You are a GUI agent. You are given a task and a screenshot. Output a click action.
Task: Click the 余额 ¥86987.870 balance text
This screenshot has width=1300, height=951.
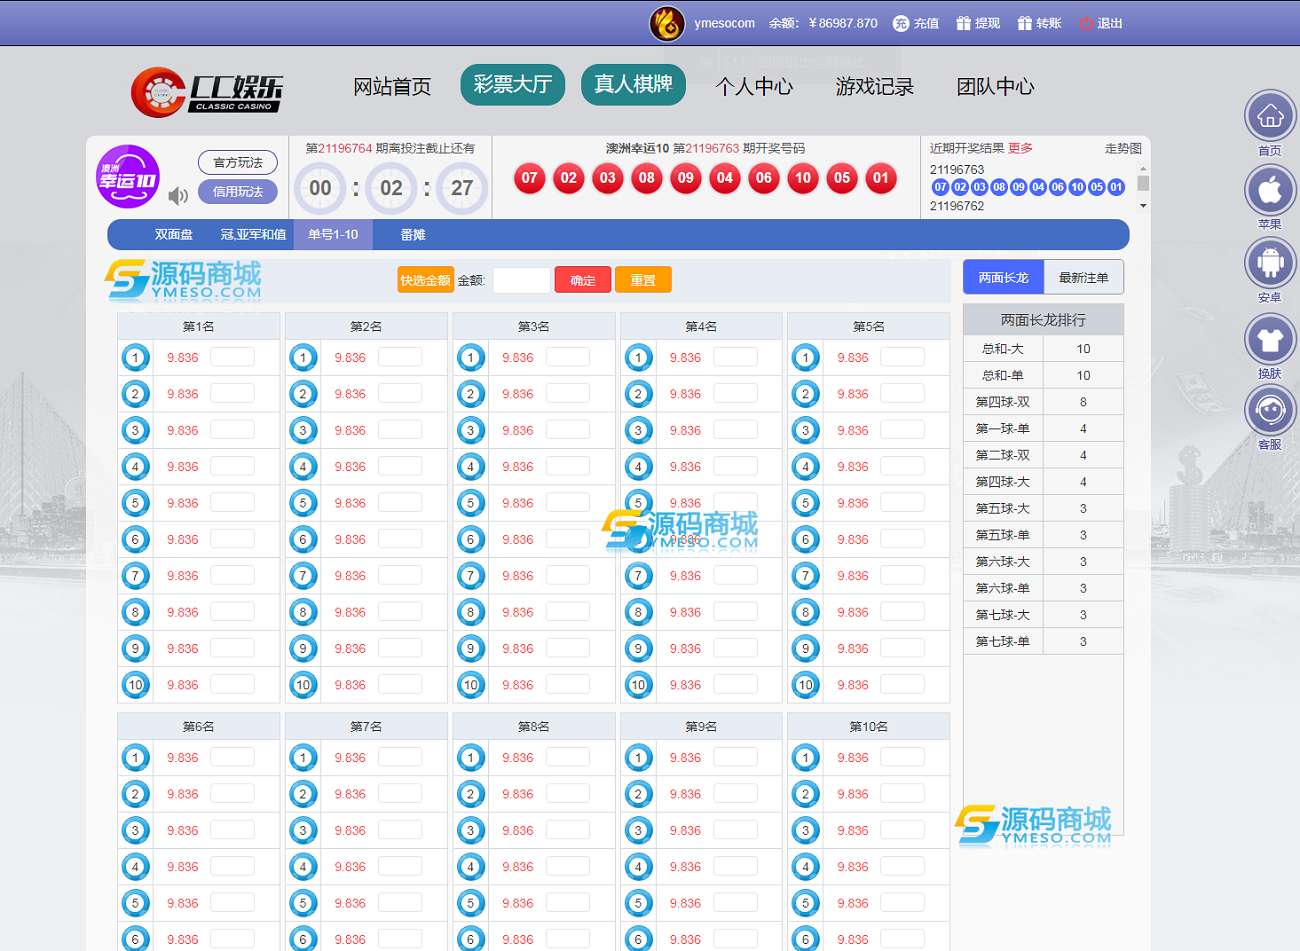(x=823, y=23)
